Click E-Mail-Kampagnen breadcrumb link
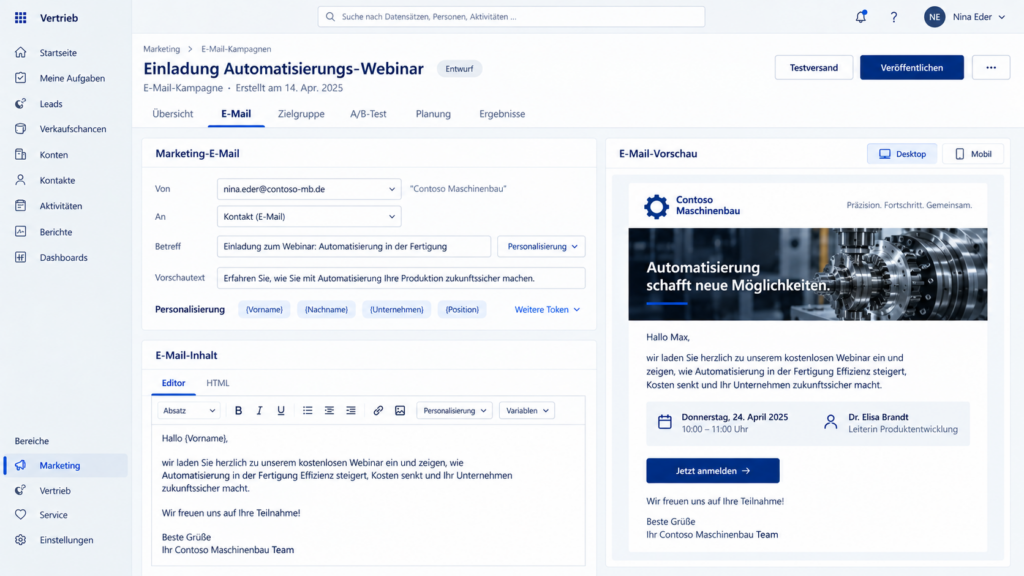The image size is (1024, 576). coord(236,49)
